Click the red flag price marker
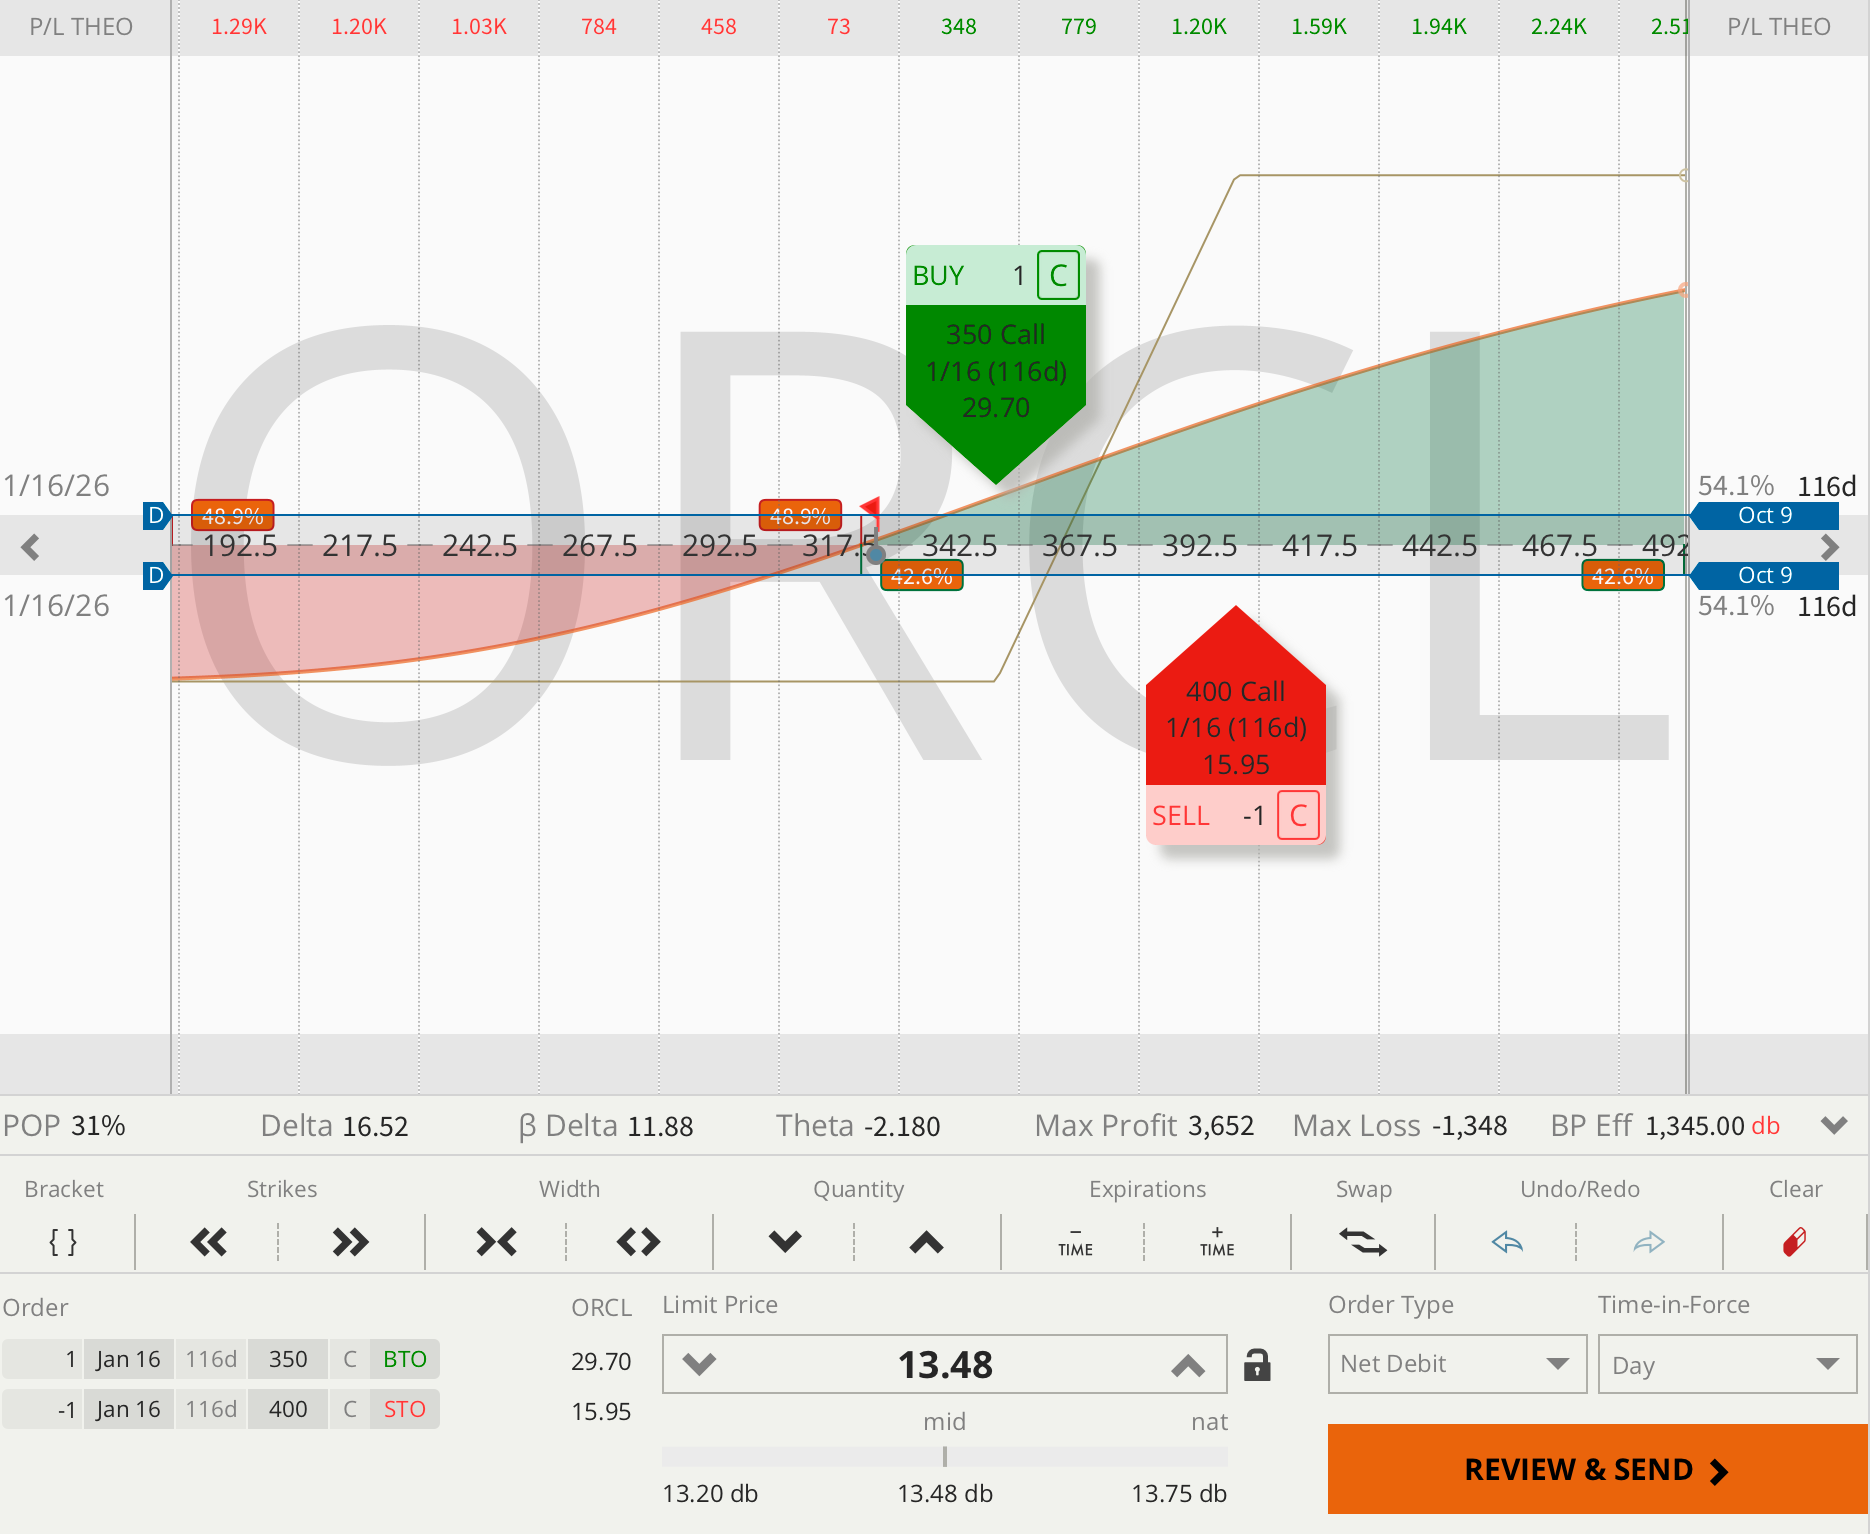This screenshot has width=1870, height=1534. 870,507
